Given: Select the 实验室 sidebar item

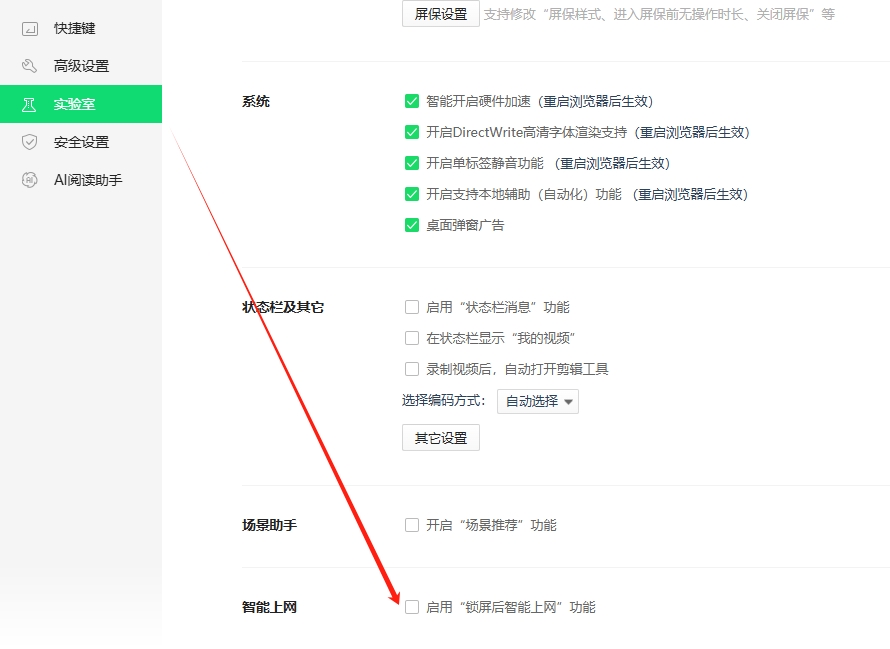Looking at the screenshot, I should 81,104.
